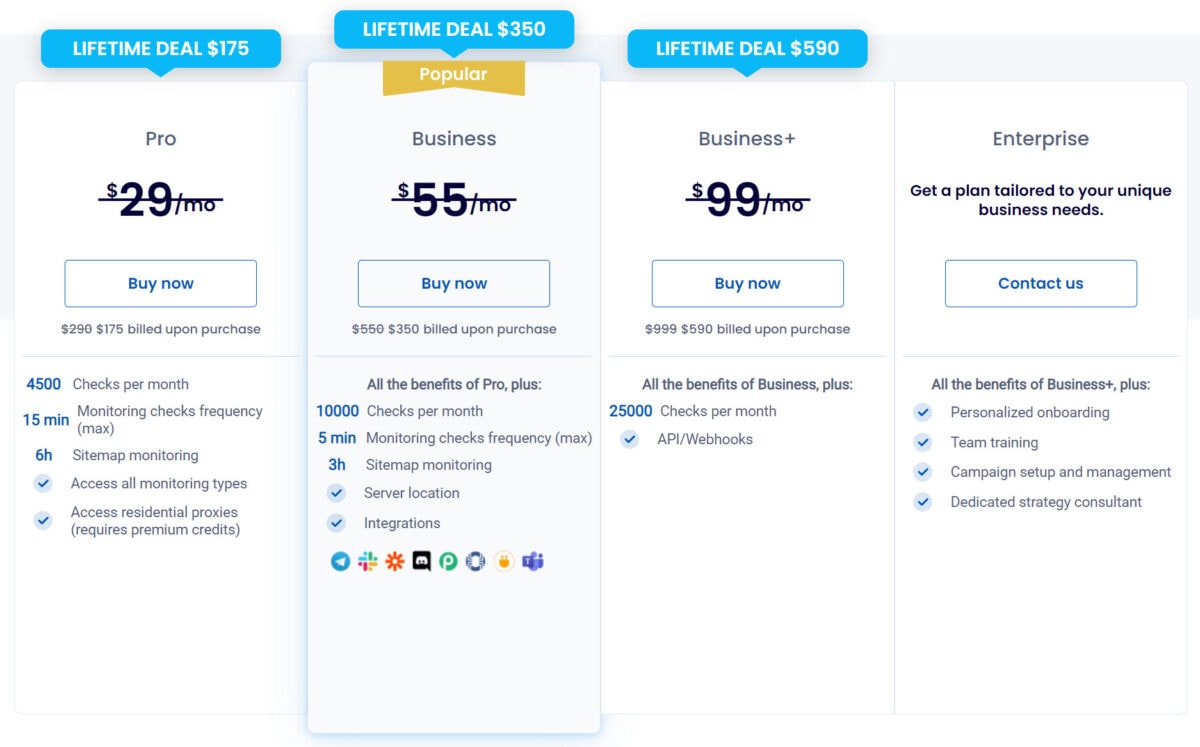The width and height of the screenshot is (1200, 747).
Task: Click the checkmark next to Server location
Action: coord(337,493)
